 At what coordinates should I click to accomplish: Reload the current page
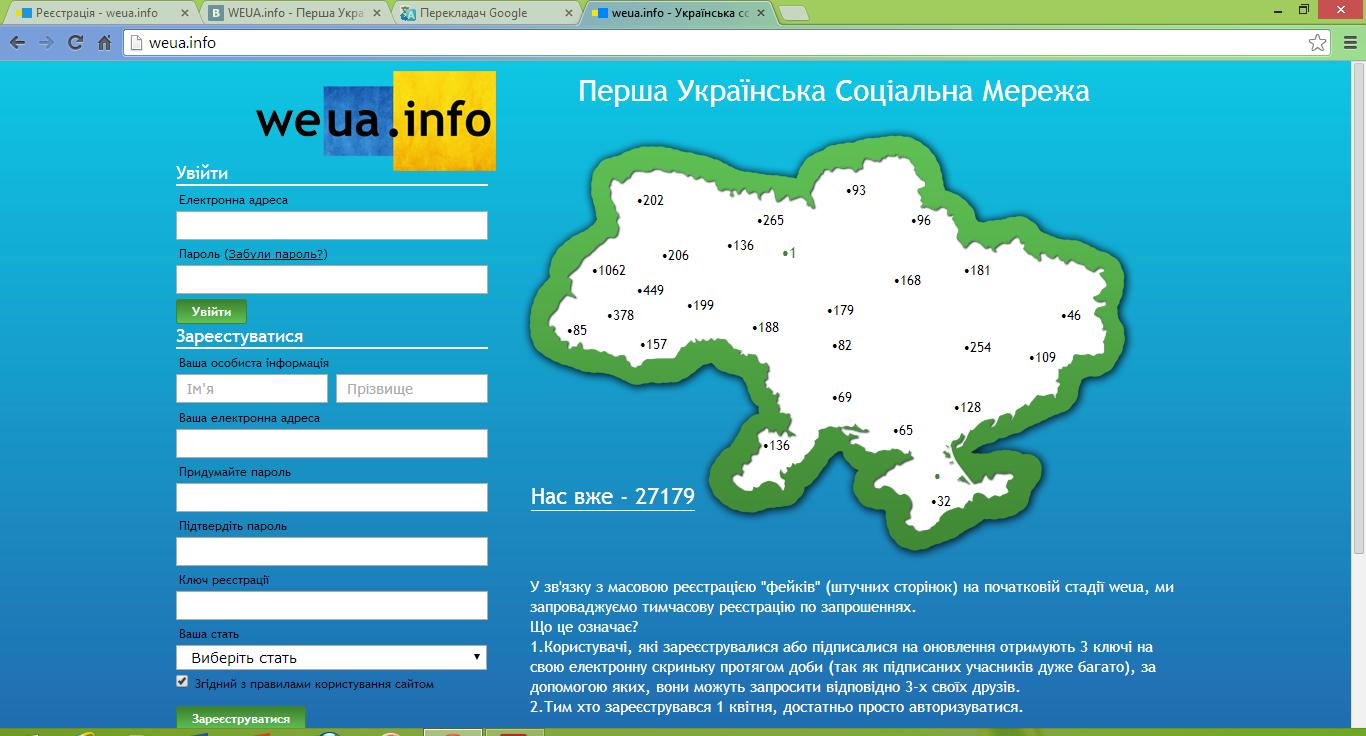click(75, 43)
